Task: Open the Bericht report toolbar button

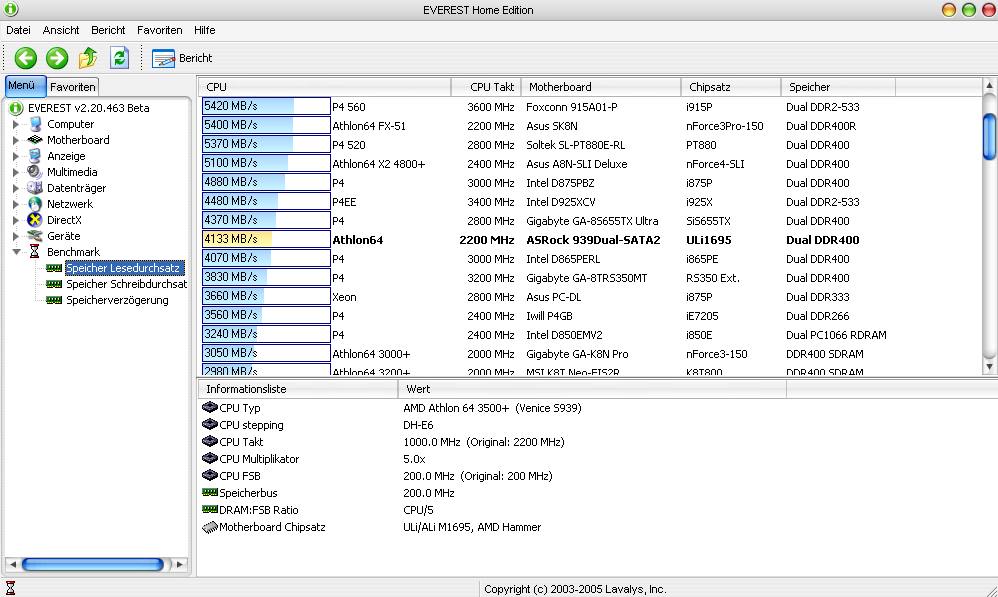Action: point(182,58)
